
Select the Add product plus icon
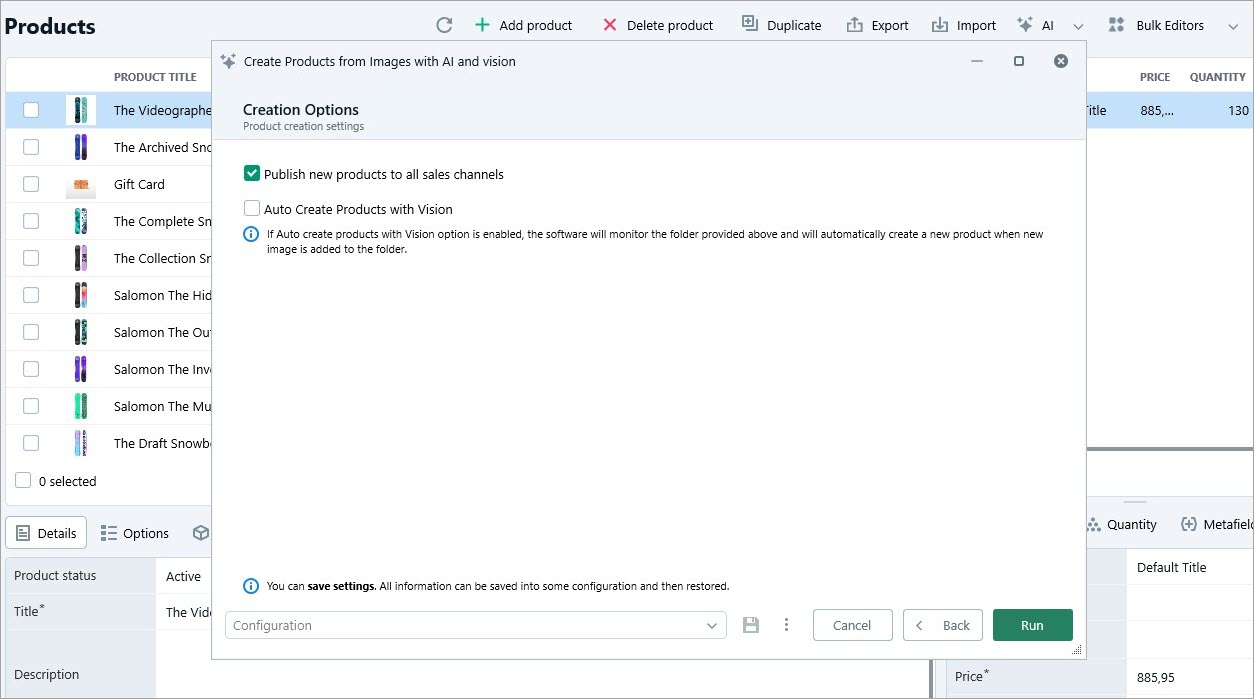[x=481, y=24]
